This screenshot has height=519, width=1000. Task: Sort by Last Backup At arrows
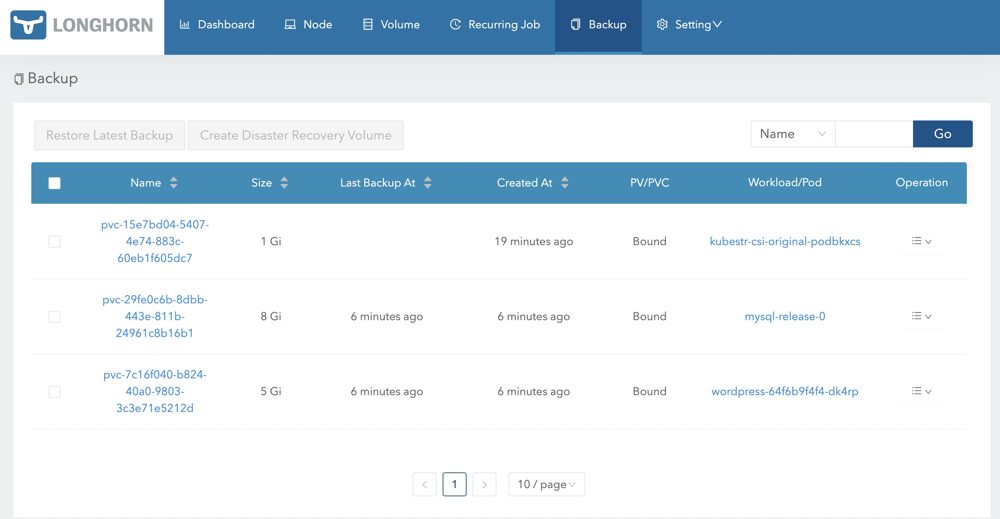(x=428, y=183)
